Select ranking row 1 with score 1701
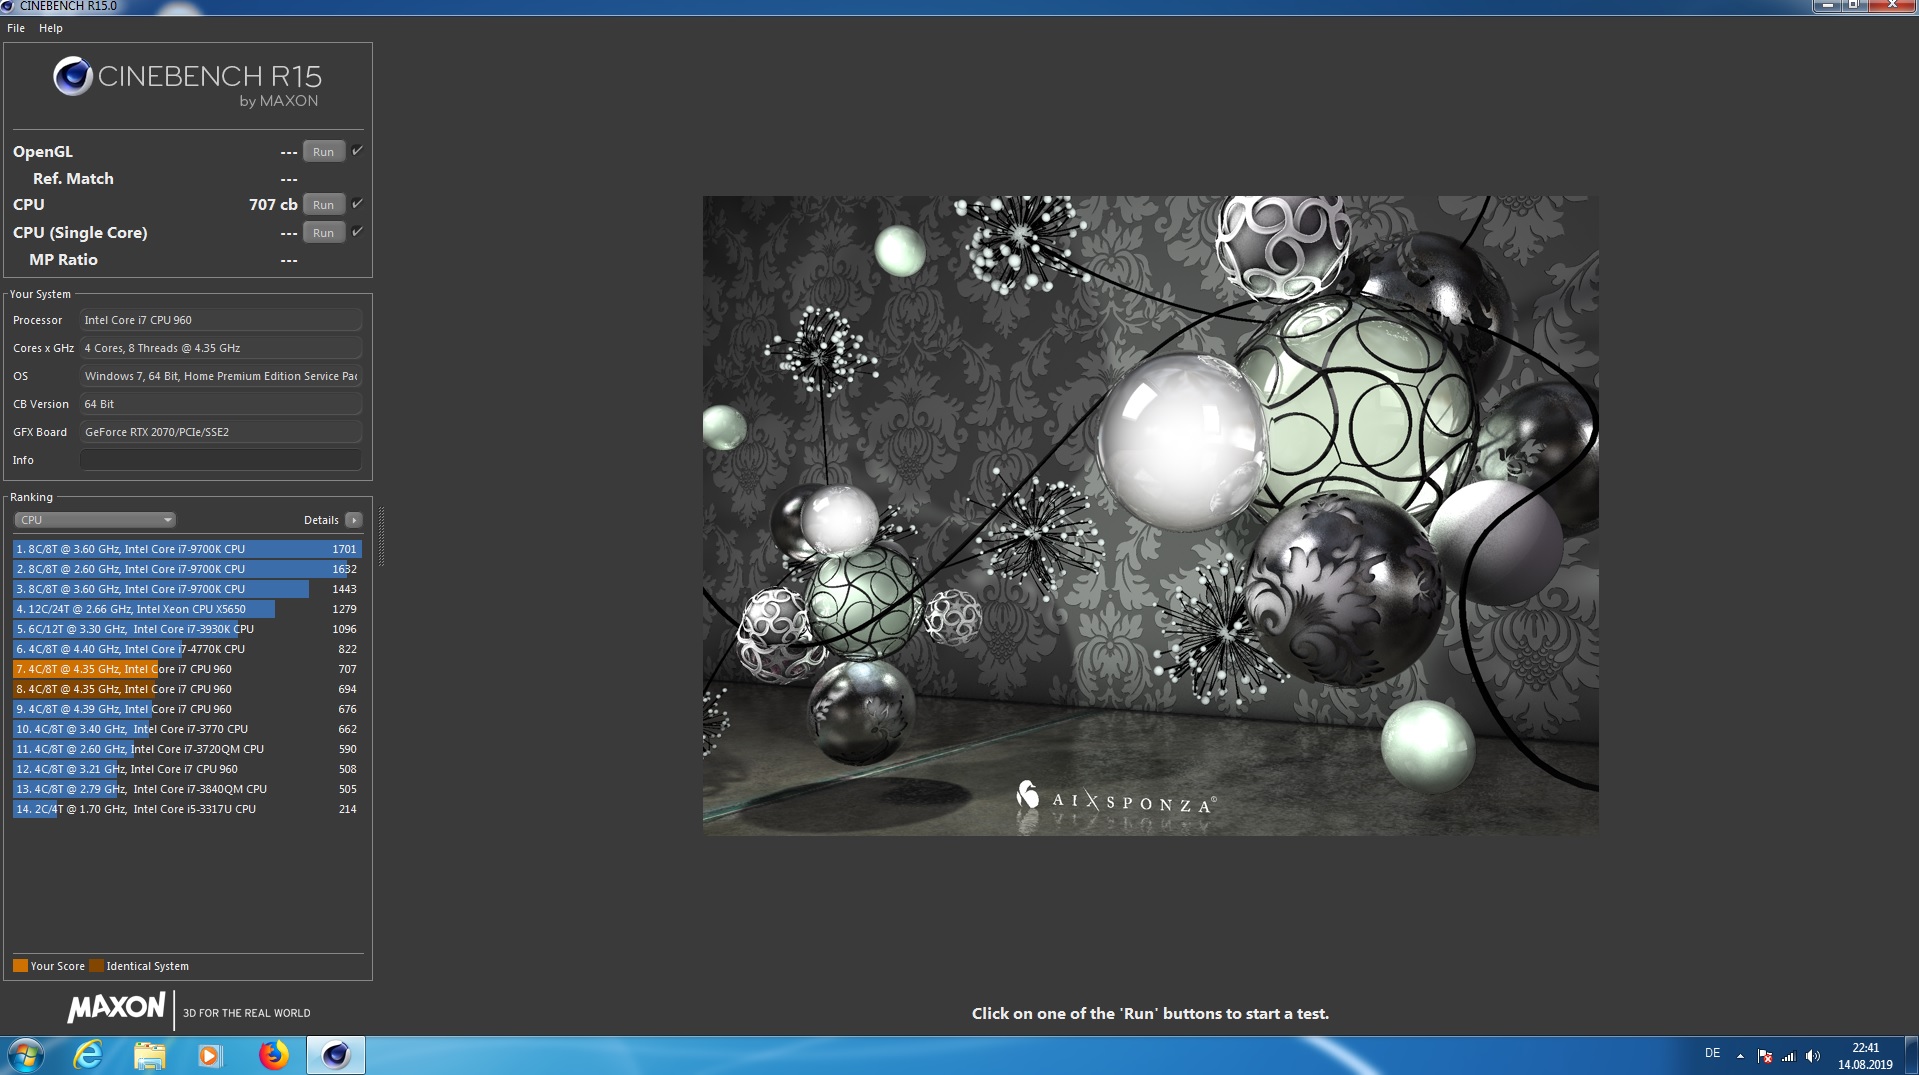 (187, 549)
